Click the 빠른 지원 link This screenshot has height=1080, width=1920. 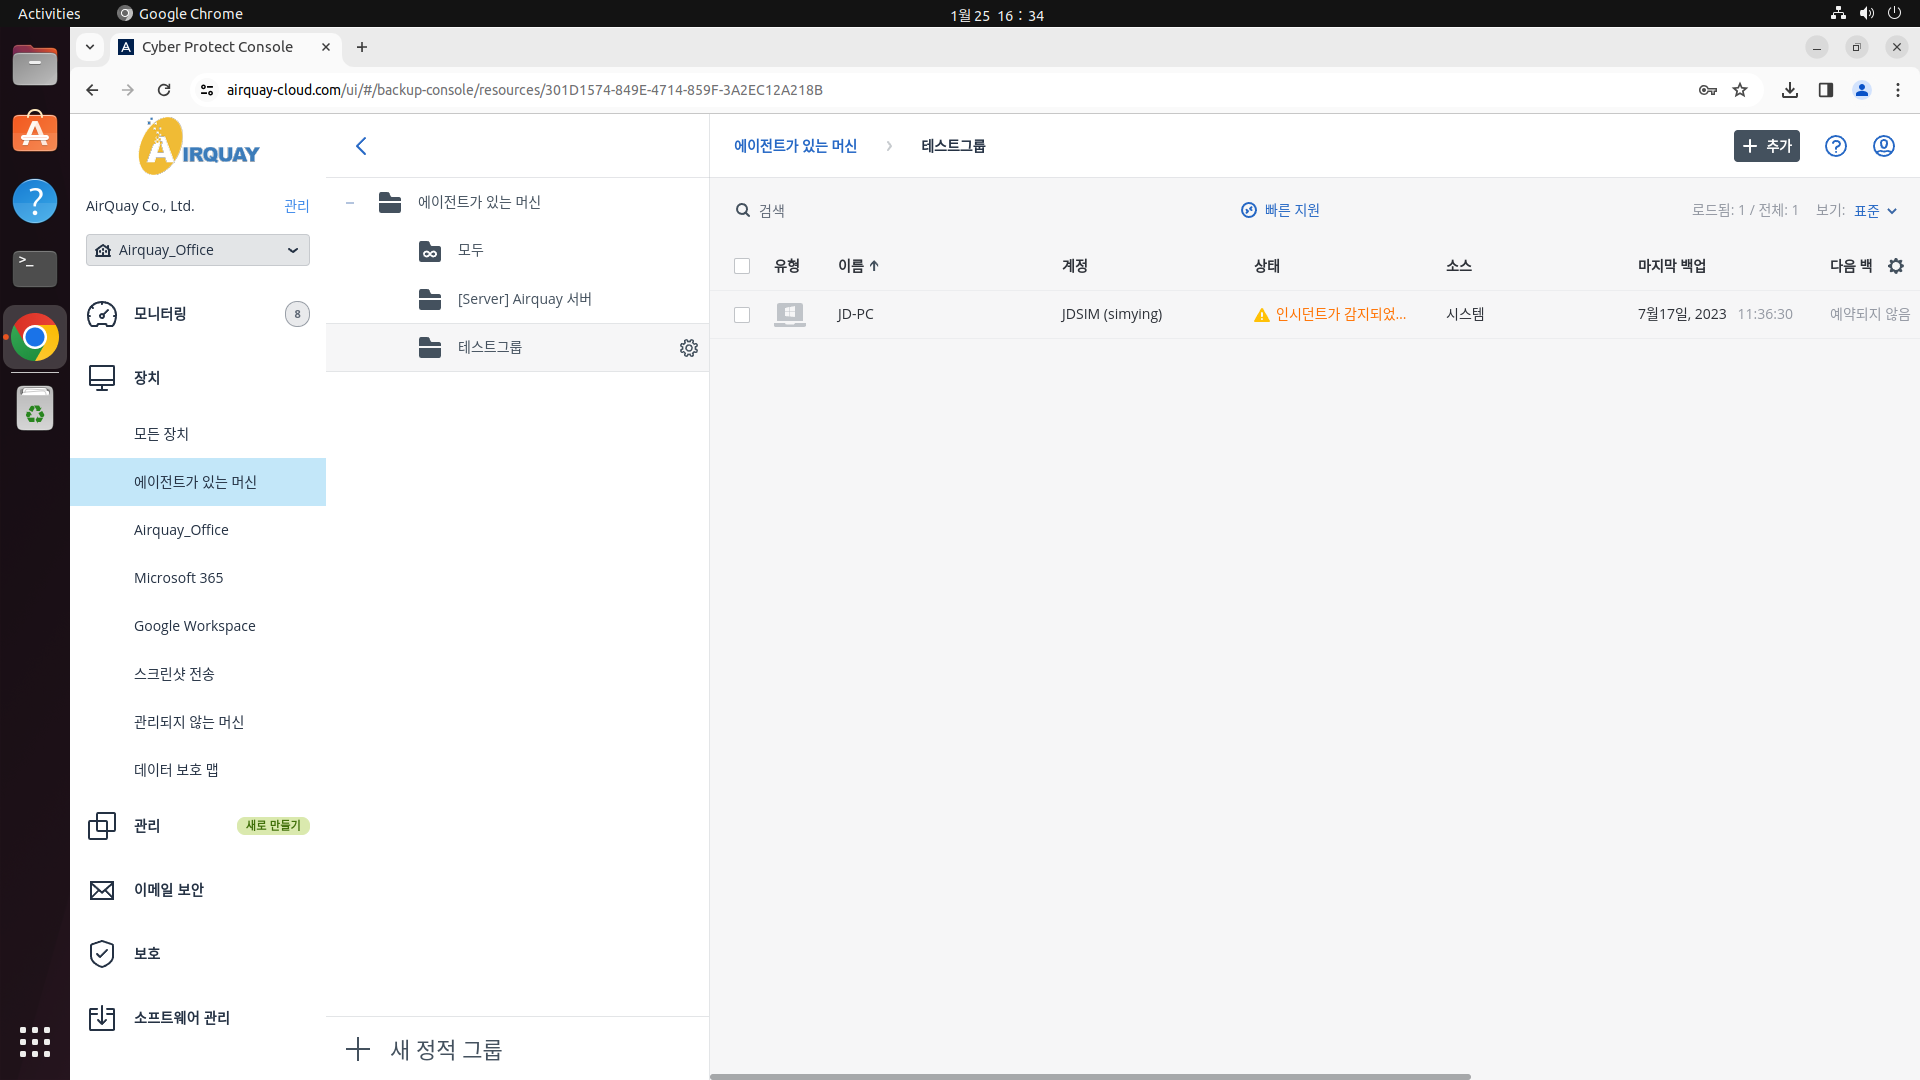click(1281, 210)
